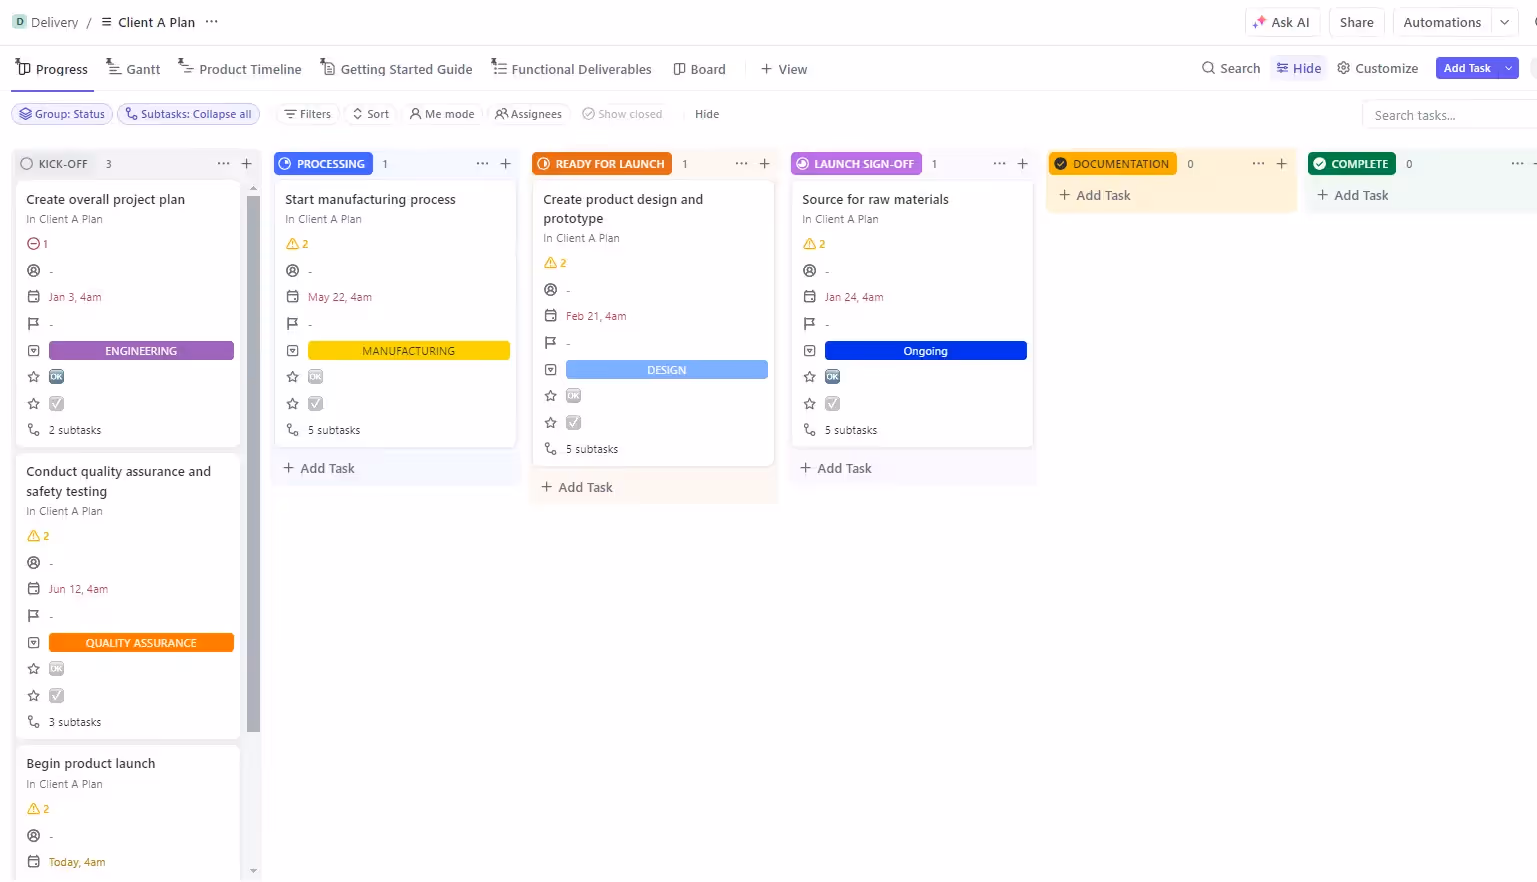The image size is (1537, 882).
Task: Click the purple ENGINEERING tag
Action: (140, 350)
